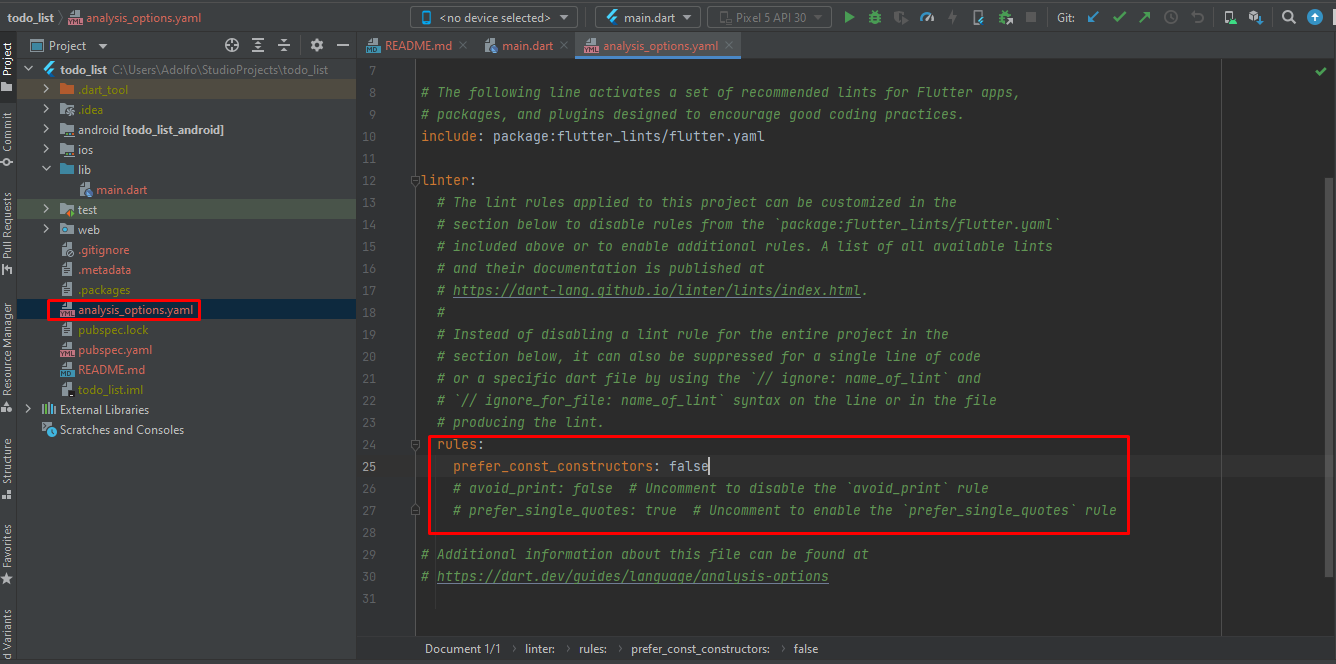The image size is (1336, 664).
Task: Collapse the todo_list root folder
Action: point(28,70)
